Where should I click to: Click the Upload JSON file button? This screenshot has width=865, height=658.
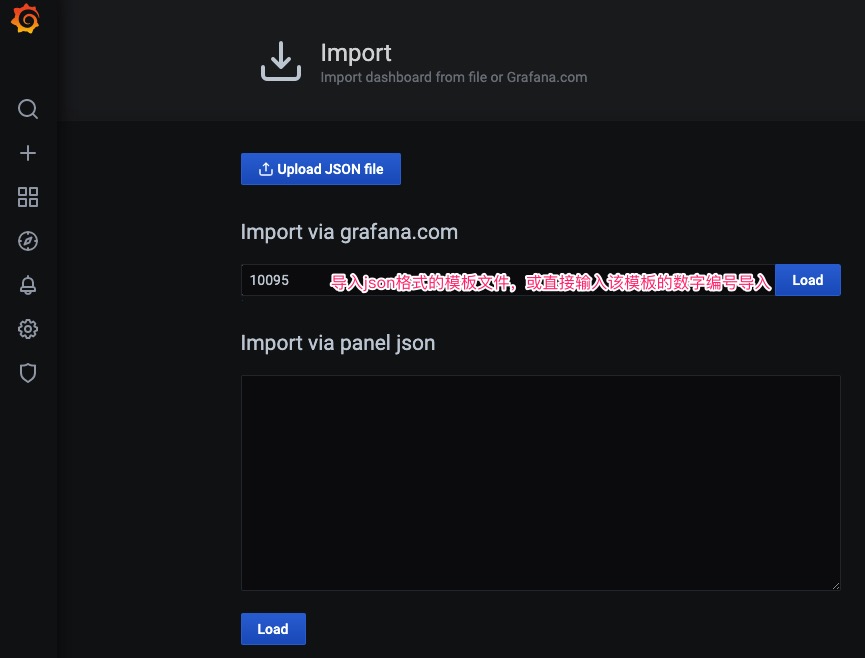pyautogui.click(x=320, y=169)
